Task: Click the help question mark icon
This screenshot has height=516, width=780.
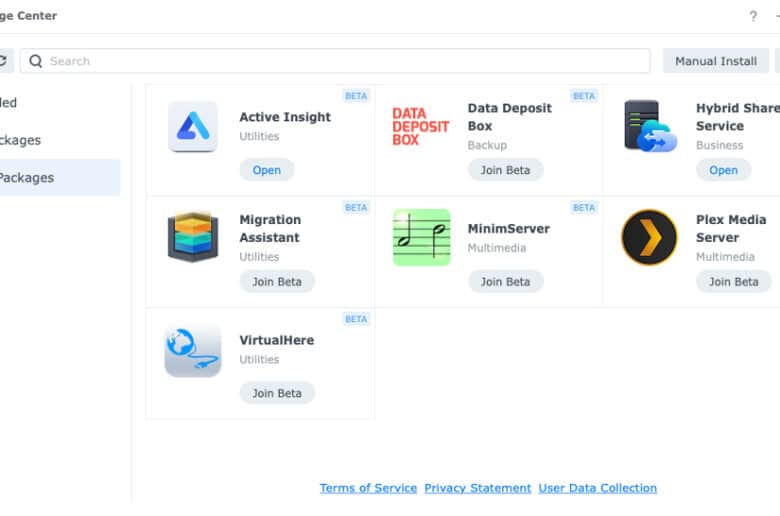Action: point(753,16)
